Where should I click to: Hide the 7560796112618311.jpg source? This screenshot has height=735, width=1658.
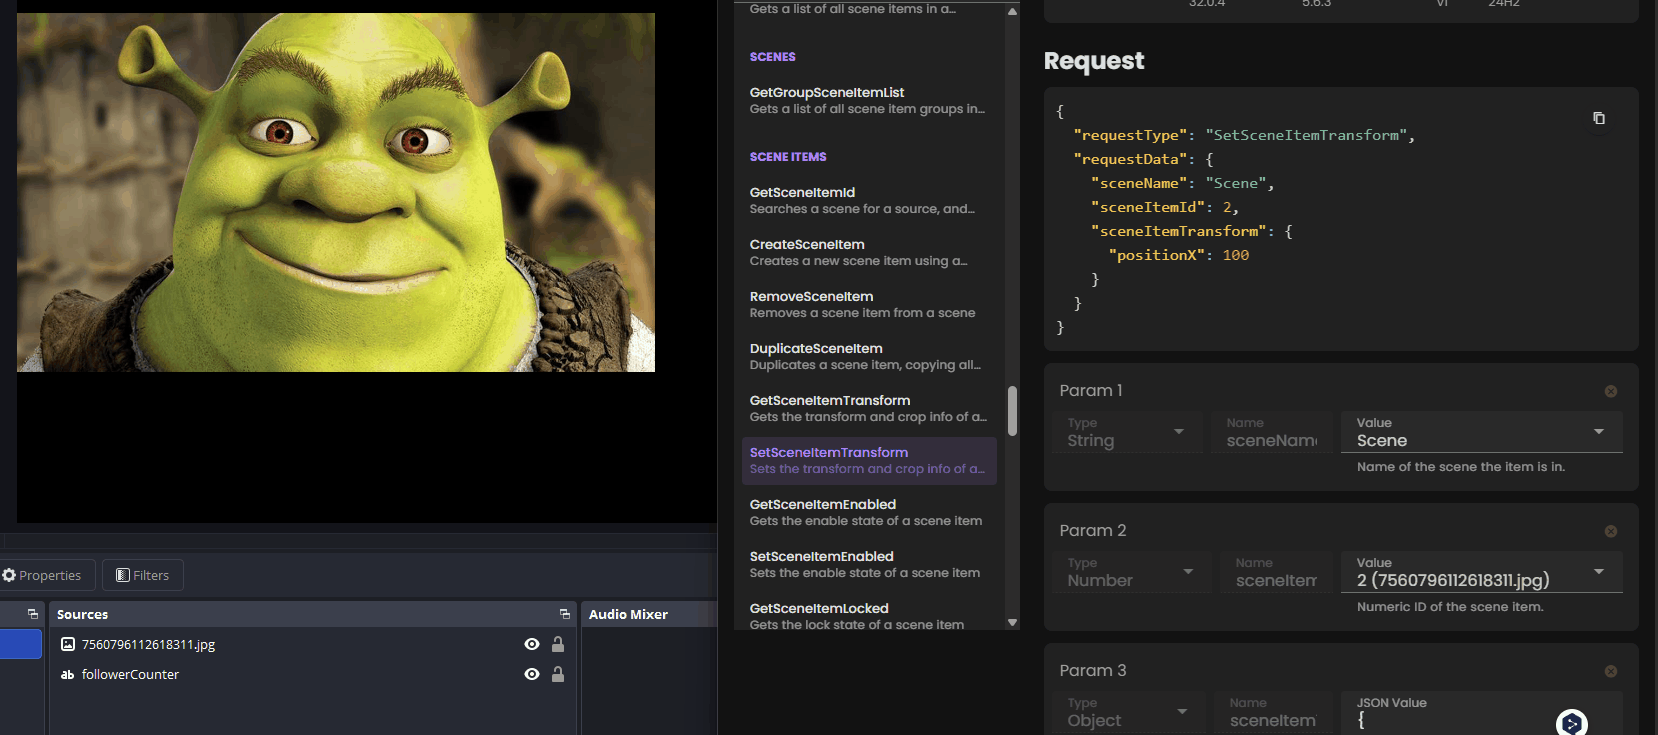tap(532, 645)
